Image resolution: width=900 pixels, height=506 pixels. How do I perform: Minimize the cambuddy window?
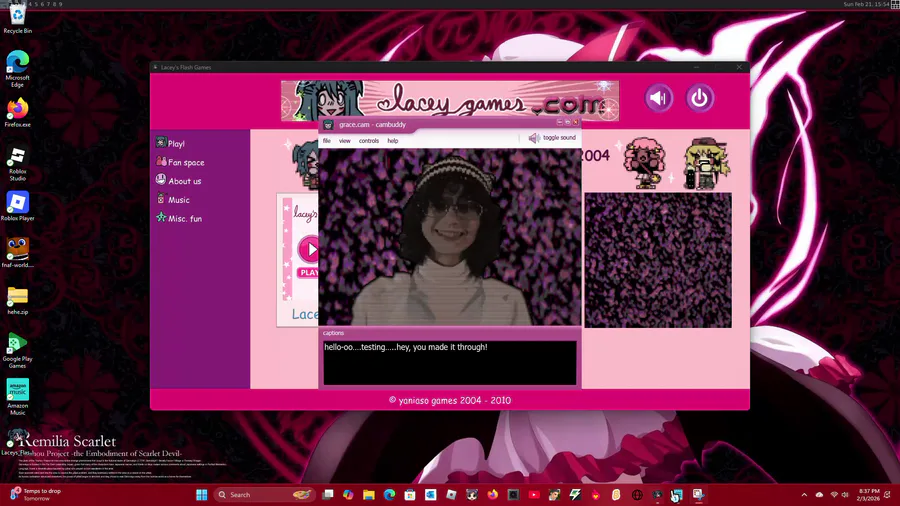[560, 122]
